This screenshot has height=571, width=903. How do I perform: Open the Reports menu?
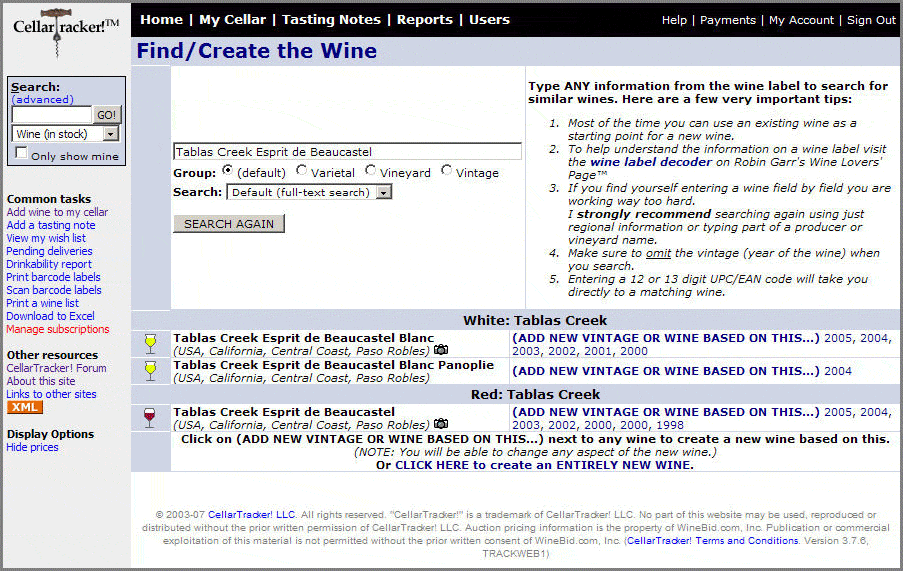(x=424, y=20)
